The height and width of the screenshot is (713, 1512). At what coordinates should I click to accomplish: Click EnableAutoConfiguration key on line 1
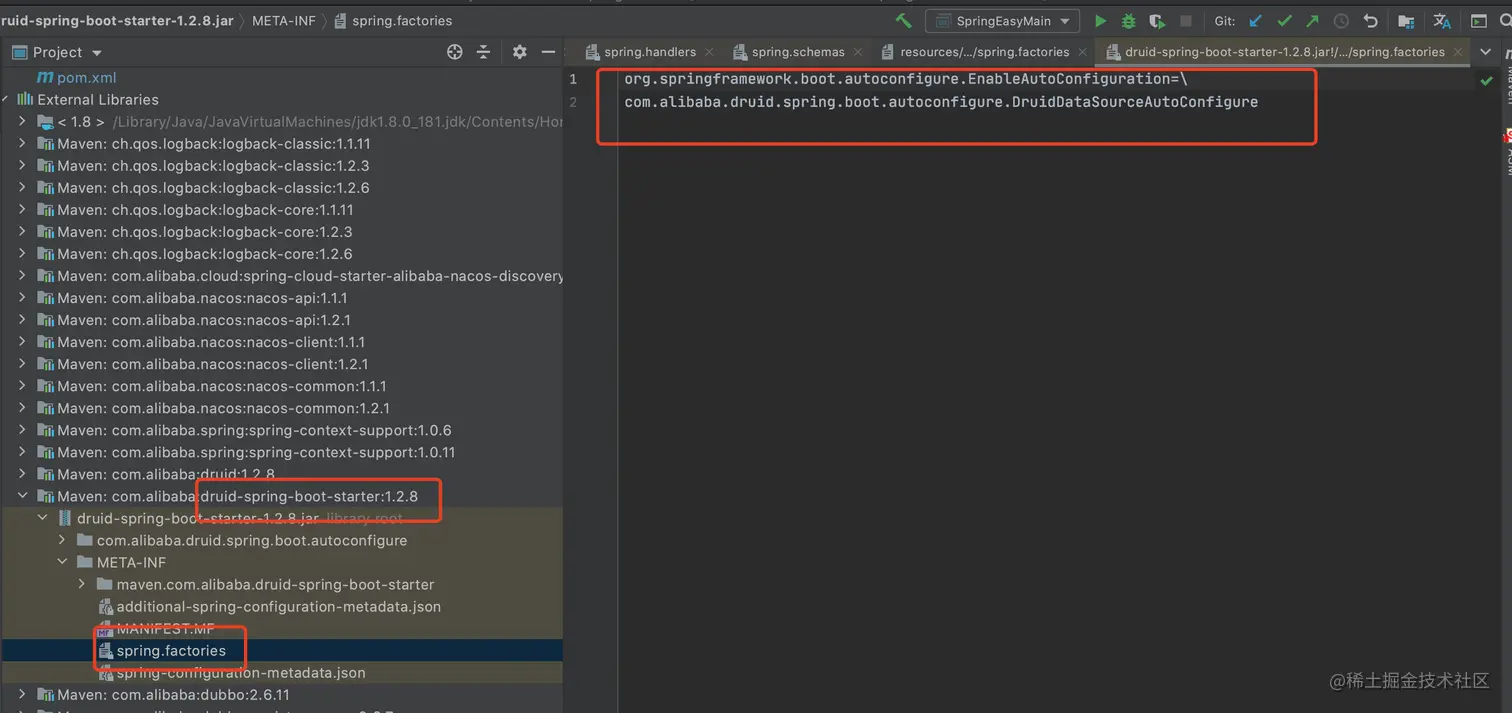1067,78
